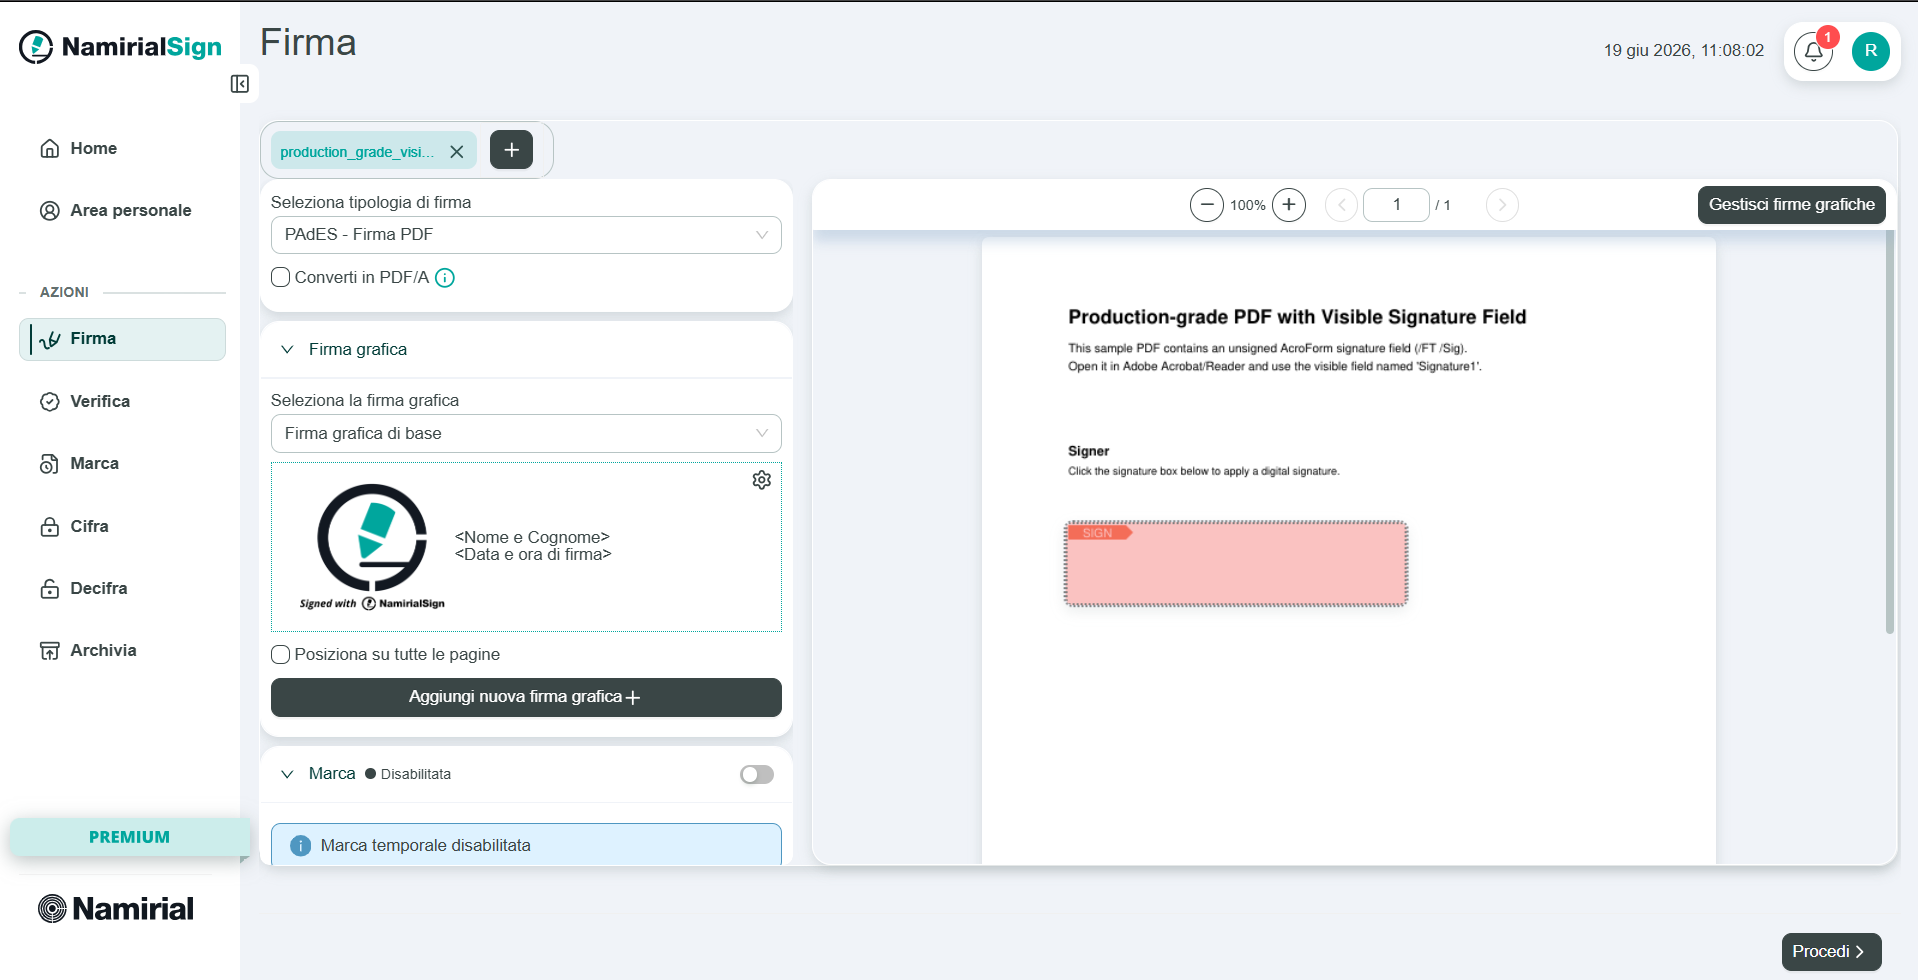Click the PDF/A info icon
The image size is (1918, 980).
[445, 278]
